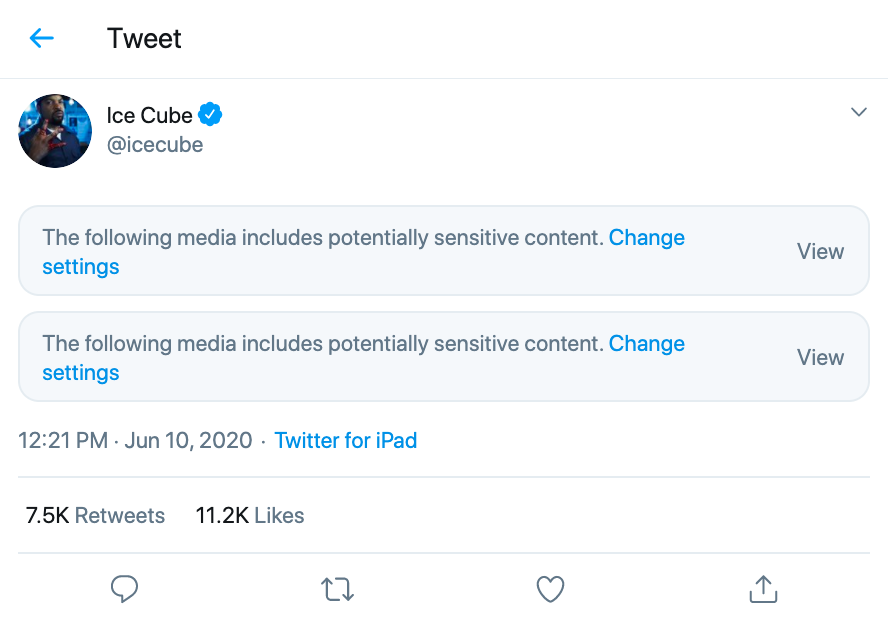Viewport: 888px width, 622px height.
Task: Open Ice Cube's profile picture
Action: [x=55, y=131]
